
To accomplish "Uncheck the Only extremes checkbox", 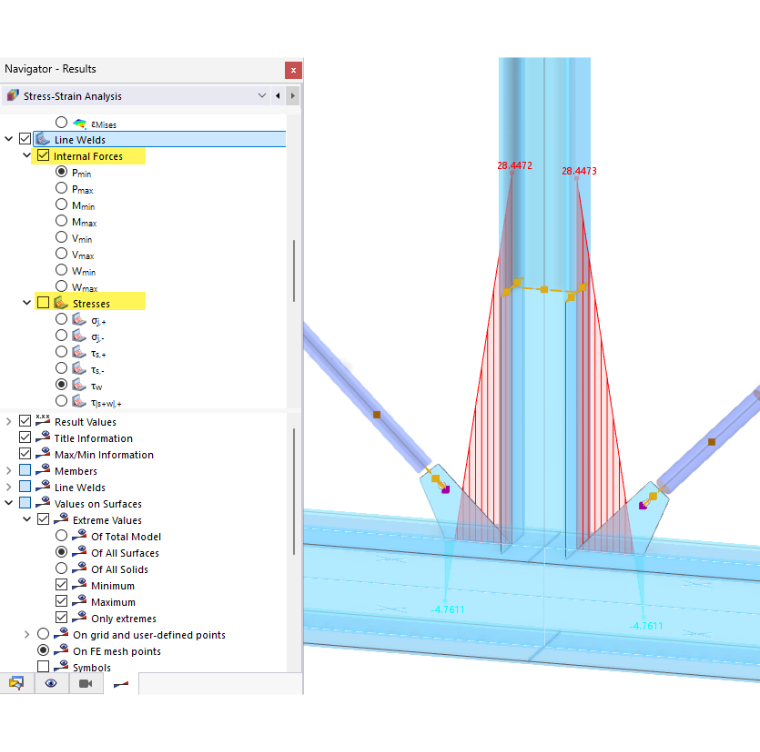I will pyautogui.click(x=61, y=618).
